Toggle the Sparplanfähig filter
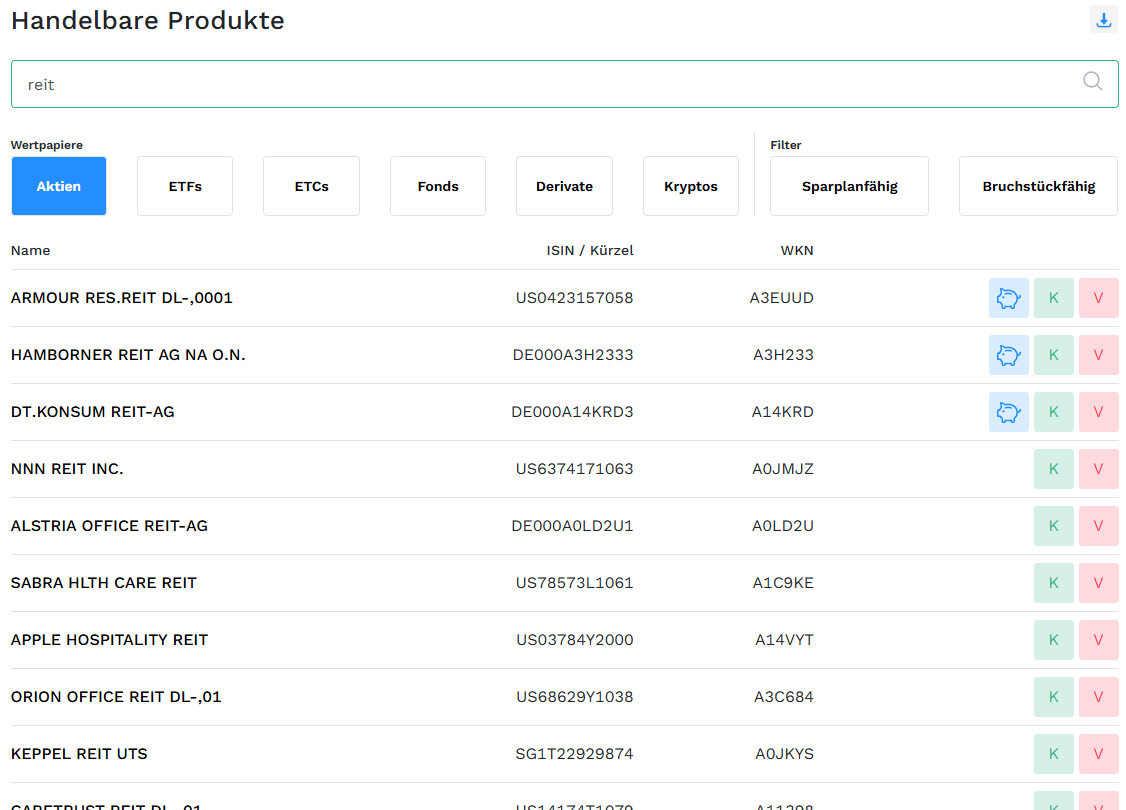Viewport: 1126px width, 810px height. [849, 186]
